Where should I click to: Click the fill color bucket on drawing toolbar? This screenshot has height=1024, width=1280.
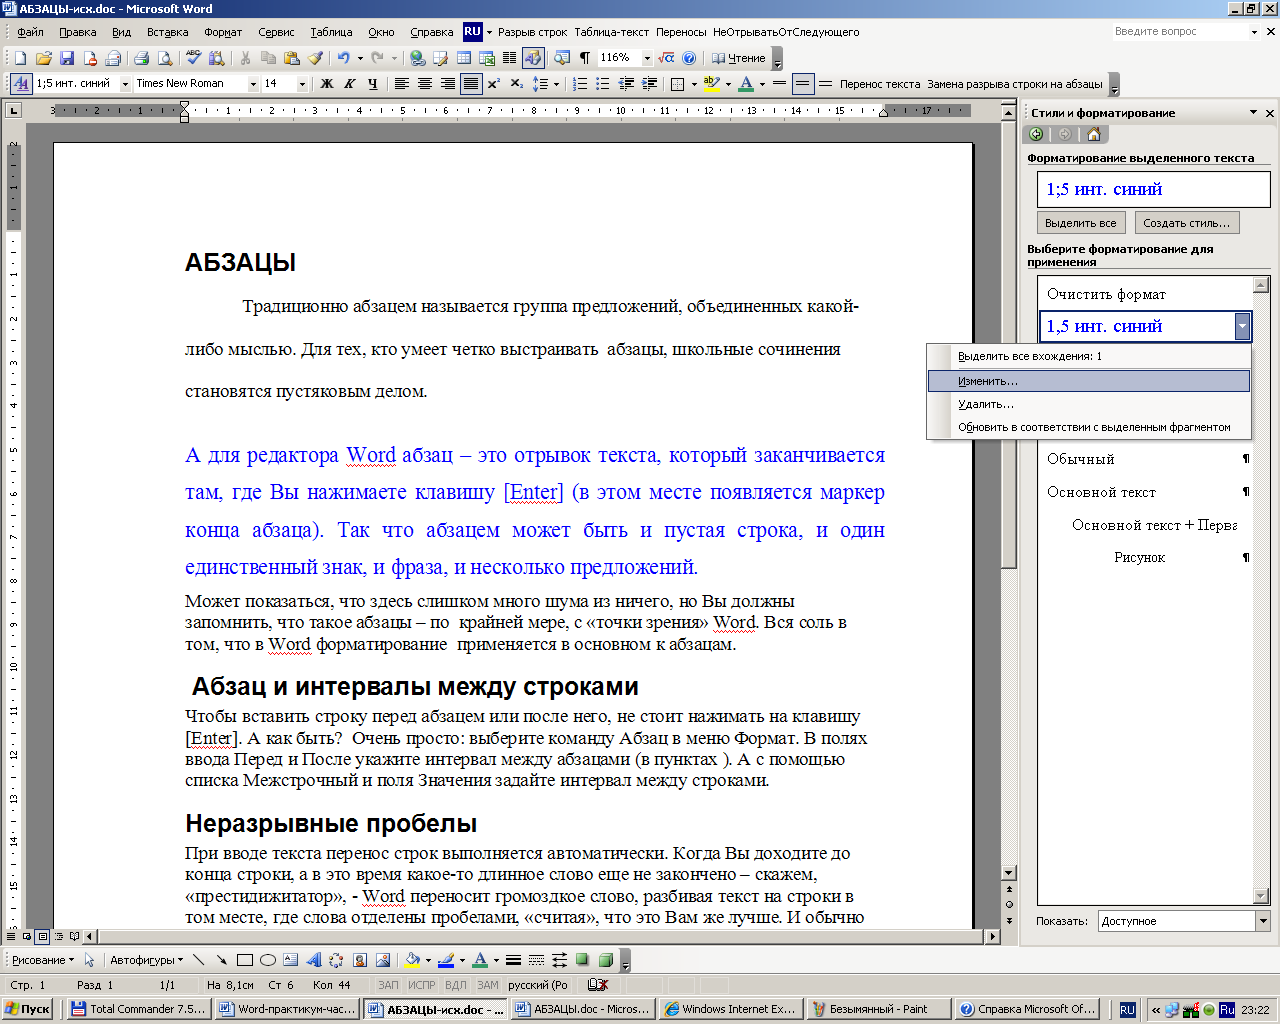point(412,960)
